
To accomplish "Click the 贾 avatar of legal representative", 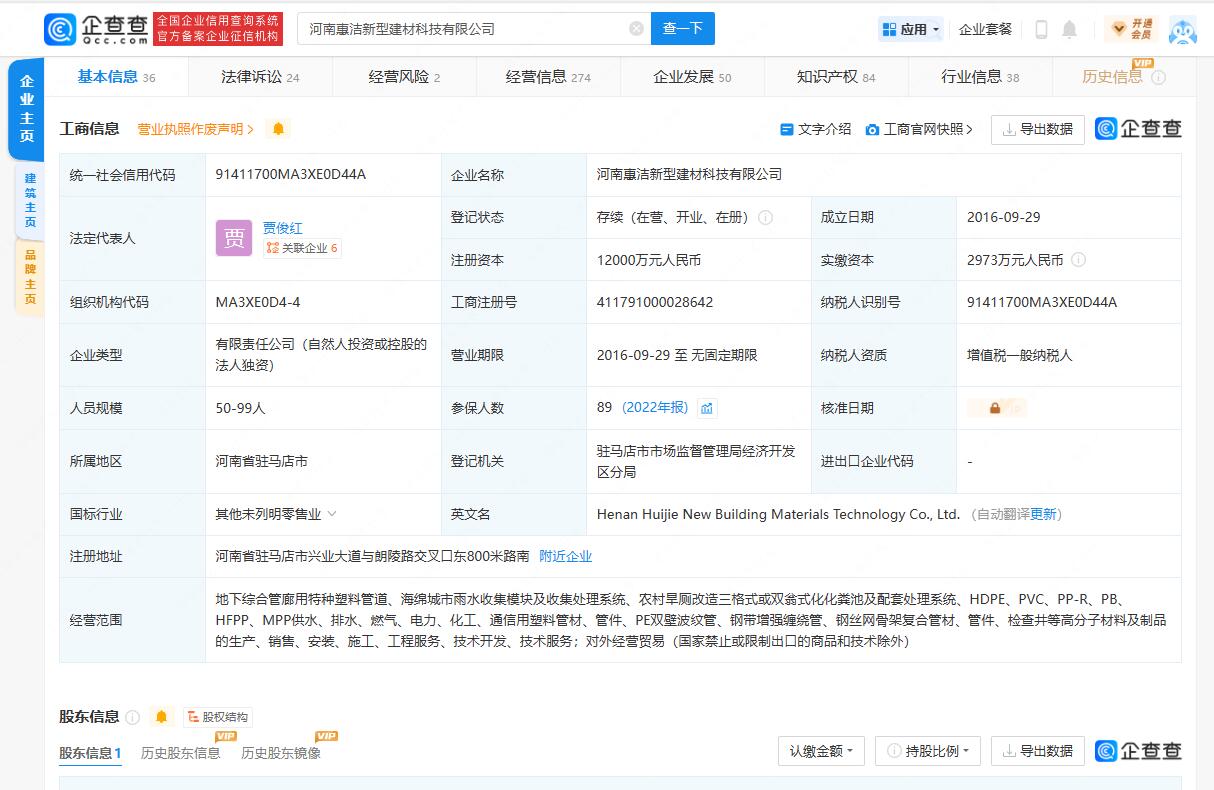I will (234, 238).
